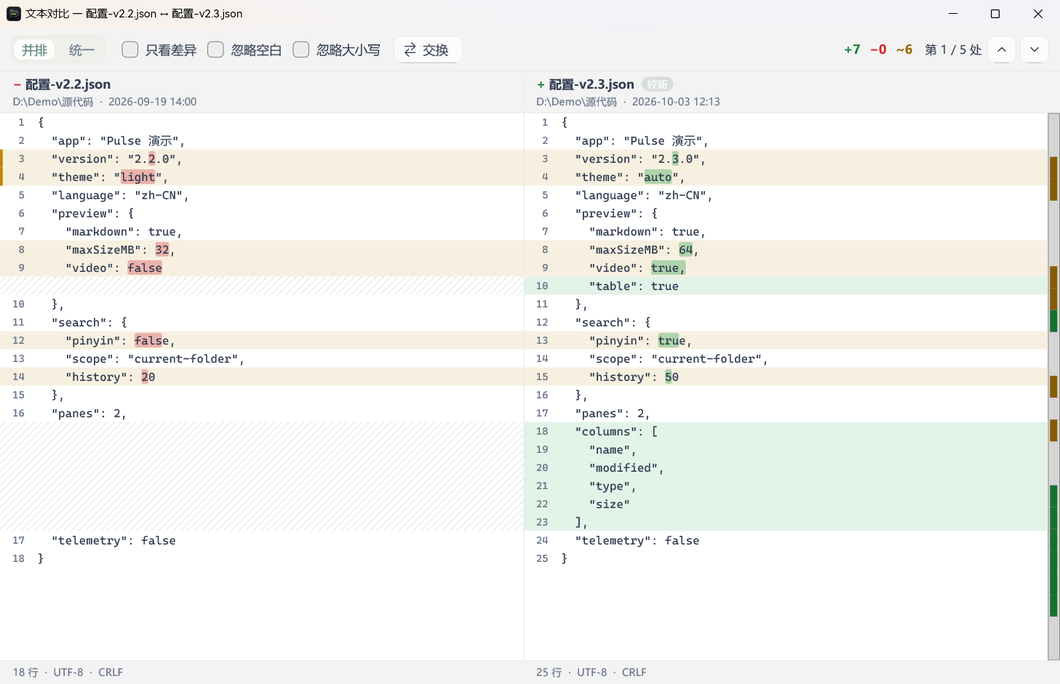Click the left status bar 18 行 · UTF-8 · CRLF

coord(68,673)
